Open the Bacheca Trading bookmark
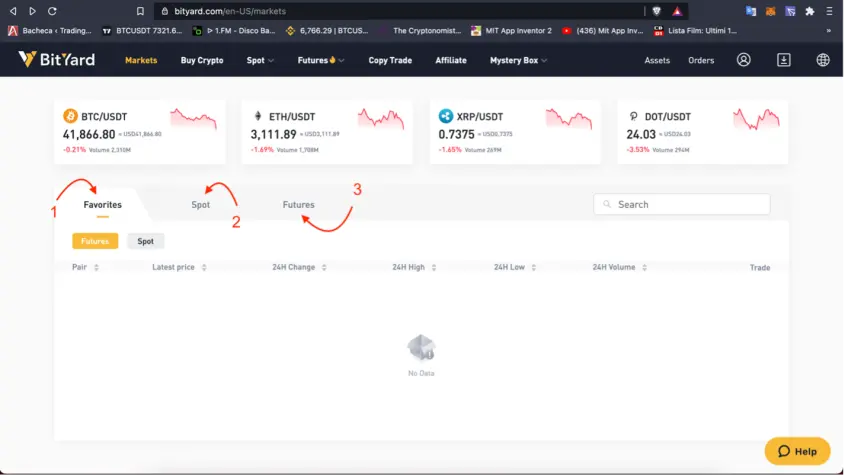The image size is (845, 476). [50, 31]
